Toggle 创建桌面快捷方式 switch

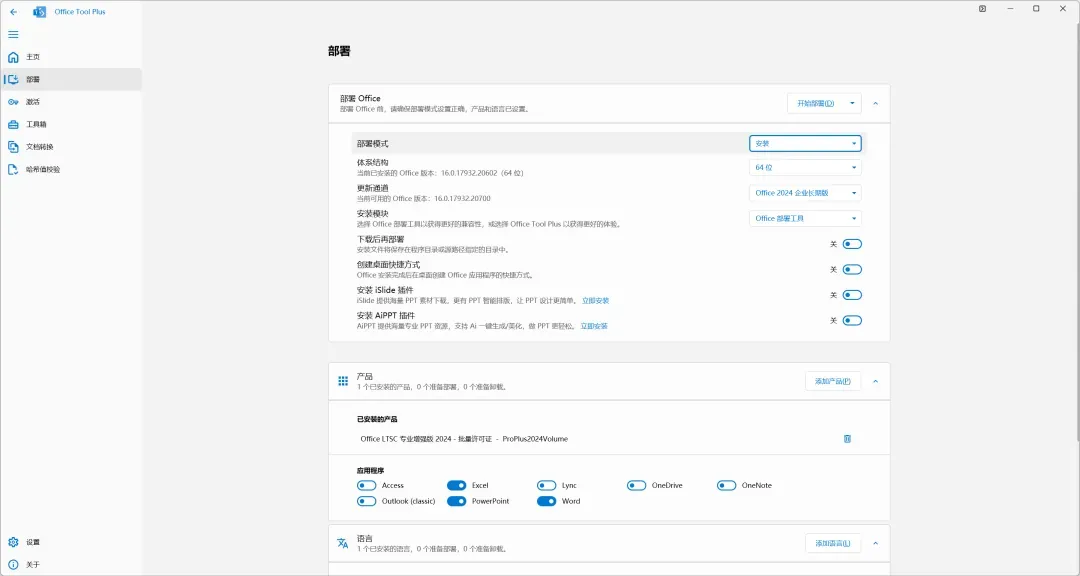pyautogui.click(x=852, y=269)
